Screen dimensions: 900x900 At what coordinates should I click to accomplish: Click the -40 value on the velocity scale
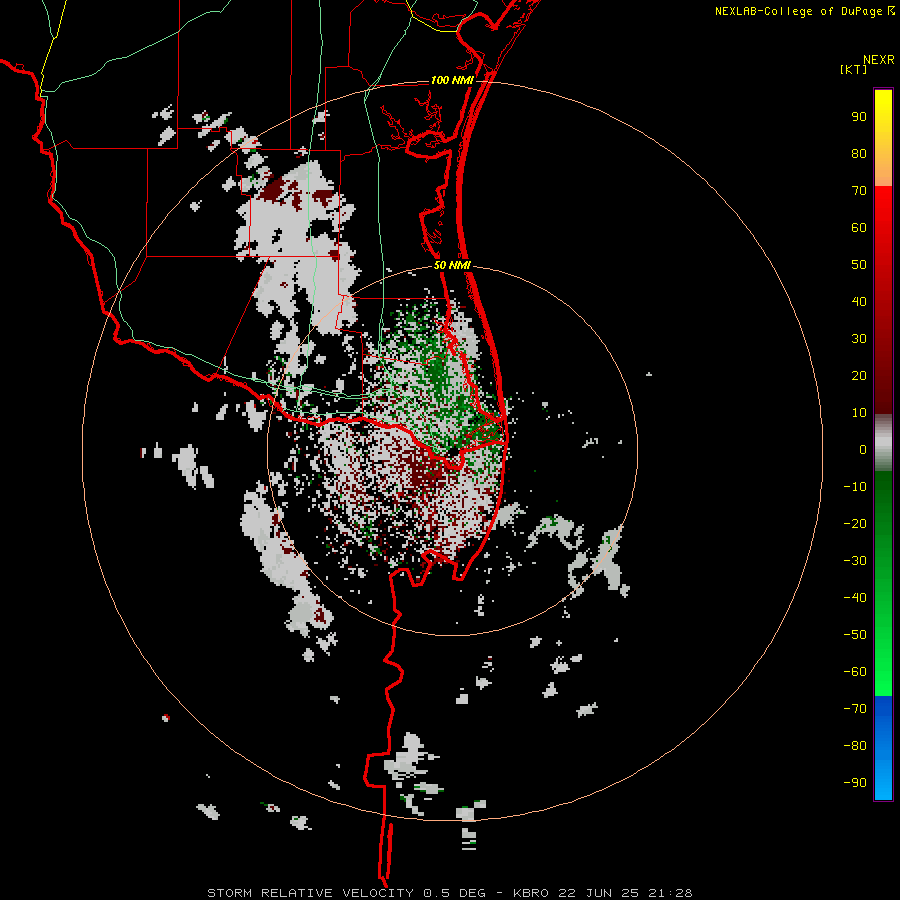(855, 598)
